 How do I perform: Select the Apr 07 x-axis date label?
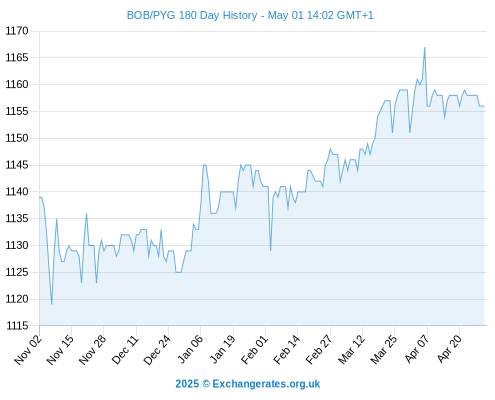click(x=417, y=349)
